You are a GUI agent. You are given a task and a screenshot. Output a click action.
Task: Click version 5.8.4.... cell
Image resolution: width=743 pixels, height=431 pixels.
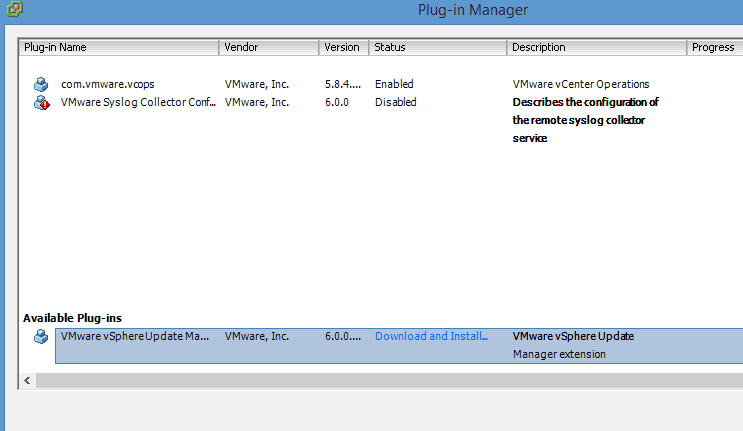point(343,84)
